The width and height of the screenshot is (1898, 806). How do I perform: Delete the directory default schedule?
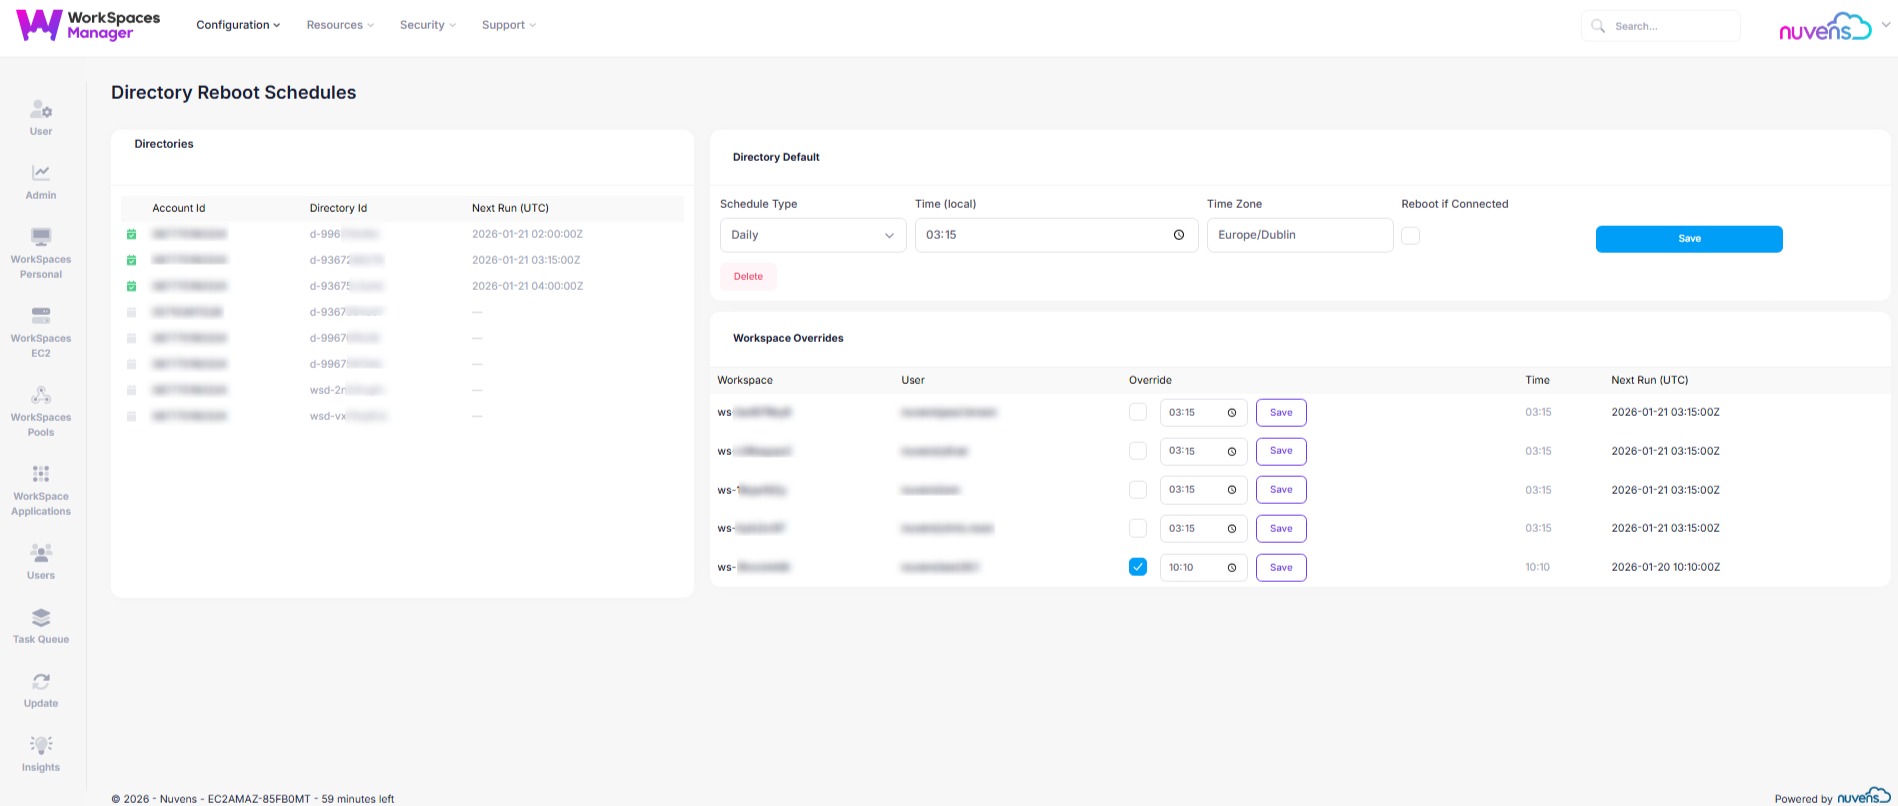point(748,277)
